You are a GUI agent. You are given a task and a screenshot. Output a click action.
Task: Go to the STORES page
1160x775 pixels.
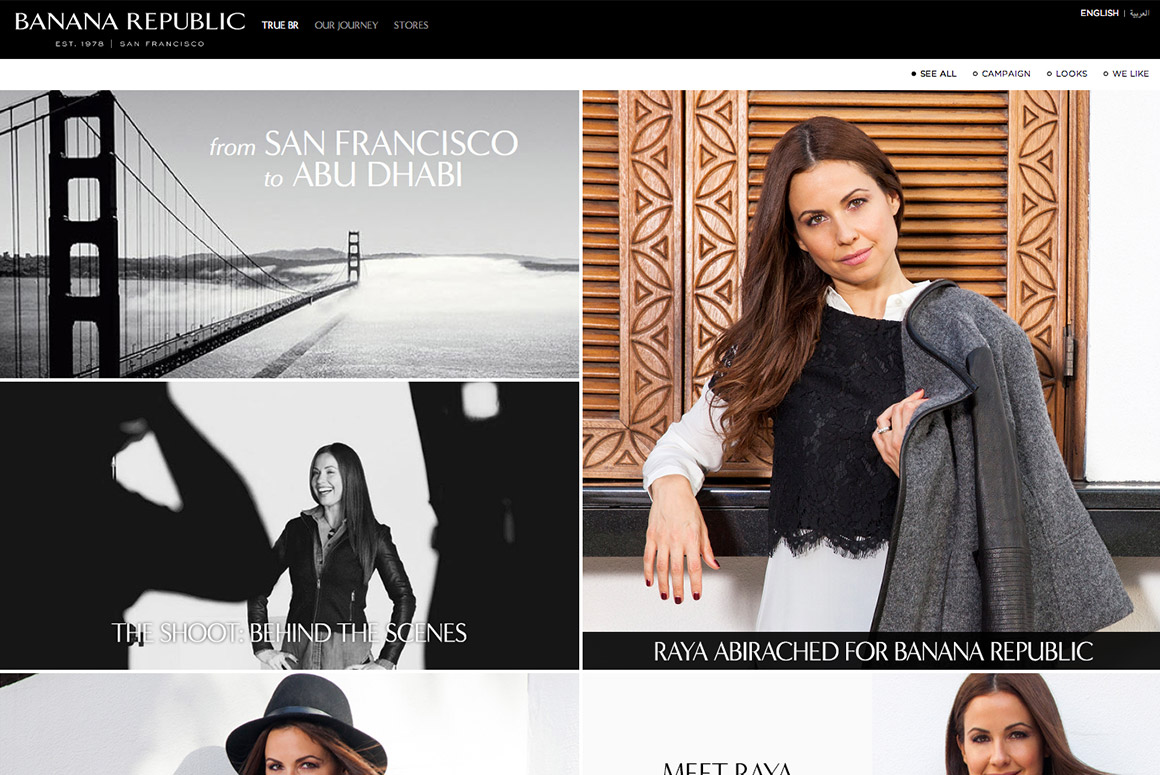click(x=411, y=25)
